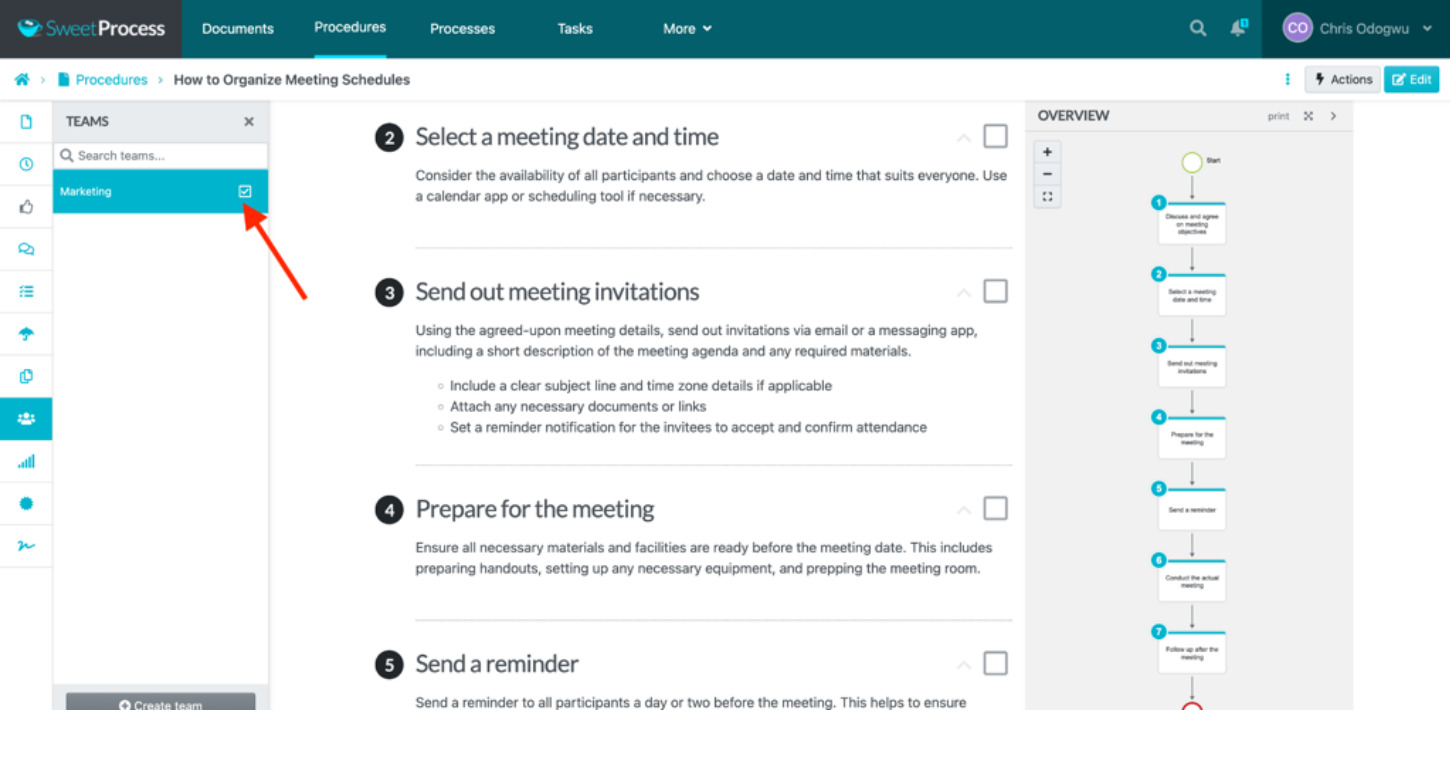Screen dimensions: 1450x775
Task: Close the Teams panel
Action: [249, 122]
